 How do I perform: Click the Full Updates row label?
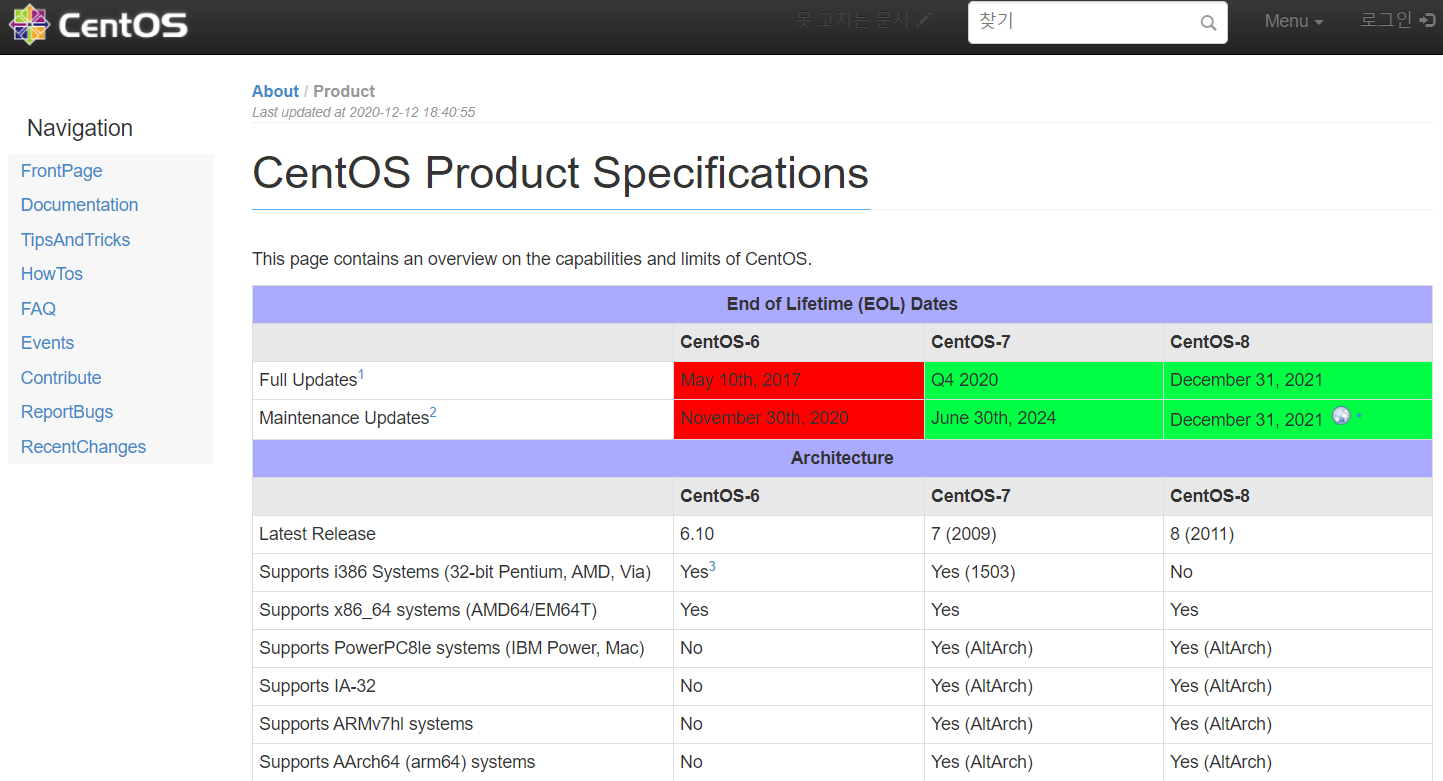tap(308, 380)
